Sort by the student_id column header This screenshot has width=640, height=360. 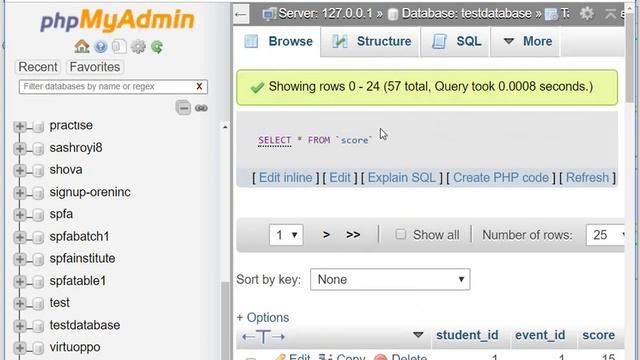click(467, 335)
